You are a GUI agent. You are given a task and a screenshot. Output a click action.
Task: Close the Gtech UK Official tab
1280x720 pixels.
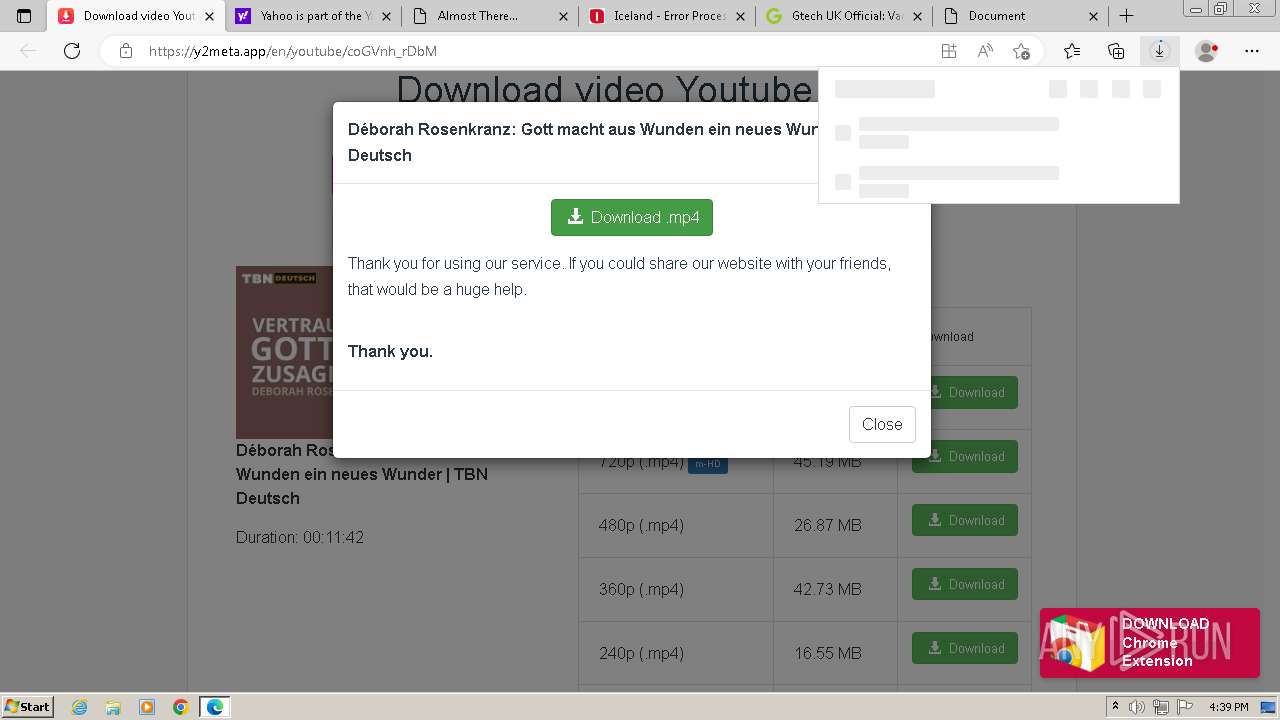click(x=918, y=16)
